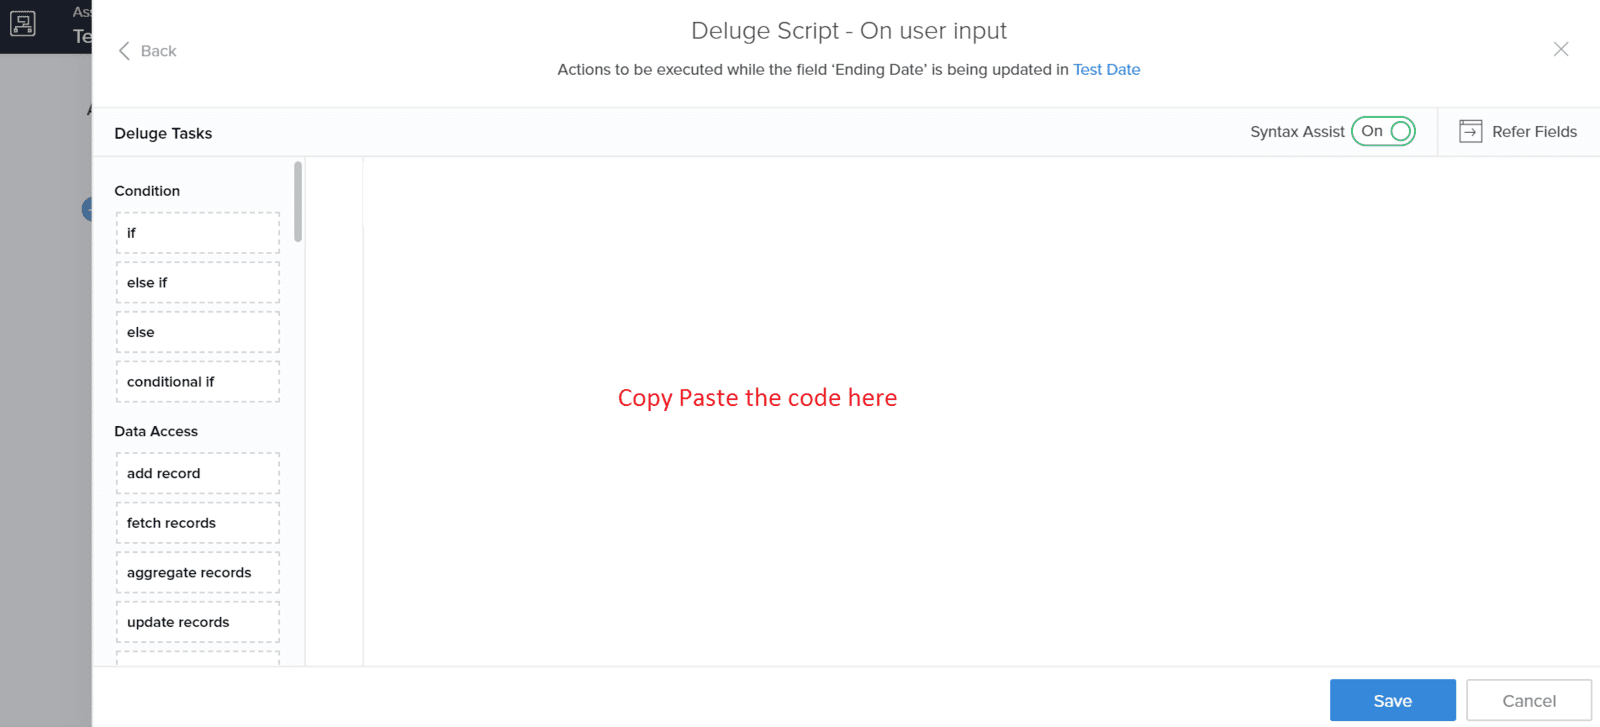
Task: Select the 'aggregate records' task
Action: 198,572
